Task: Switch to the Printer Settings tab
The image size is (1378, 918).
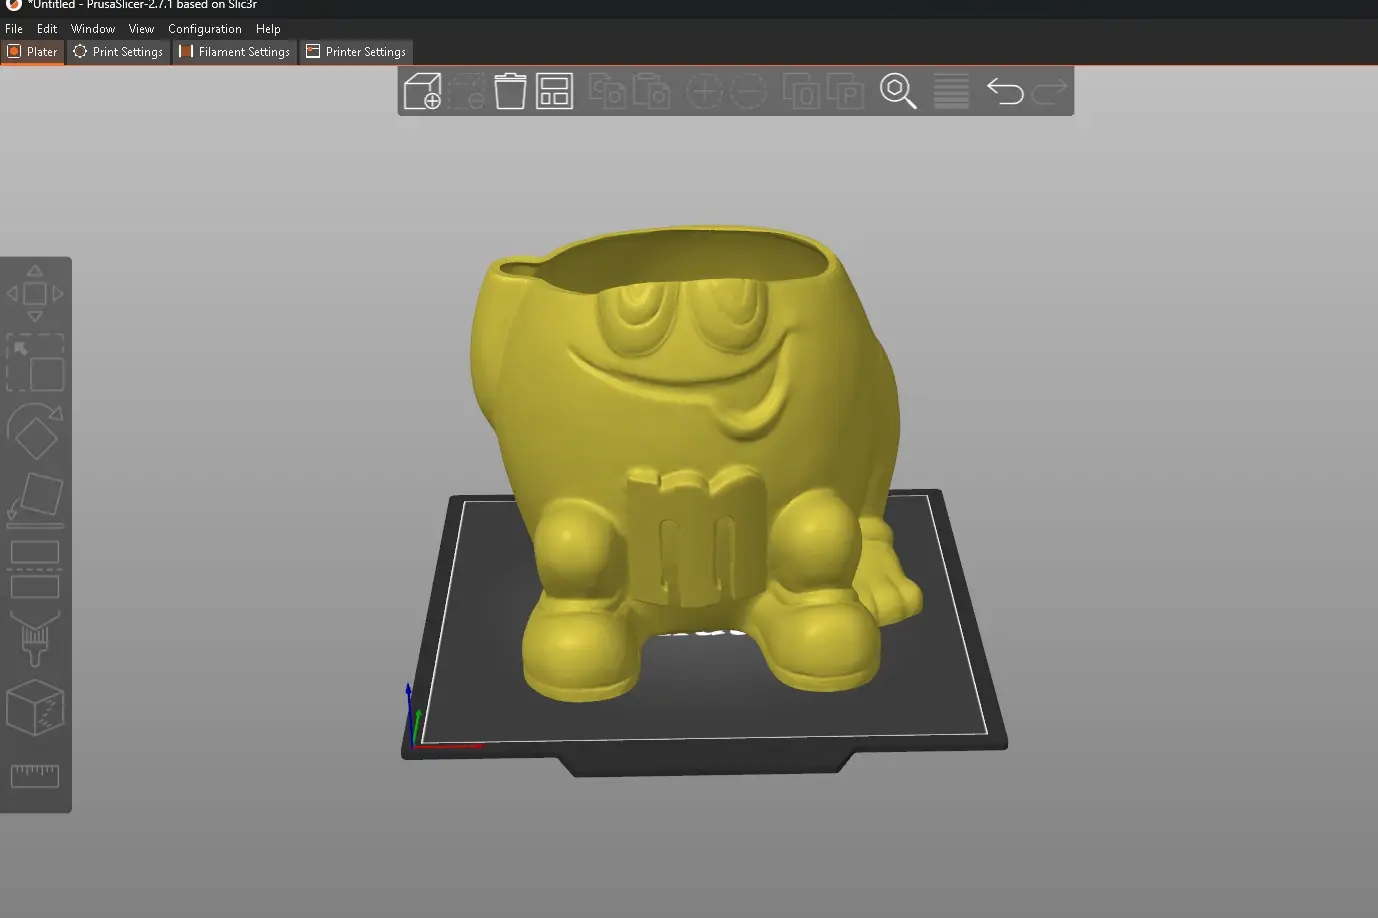Action: point(356,52)
